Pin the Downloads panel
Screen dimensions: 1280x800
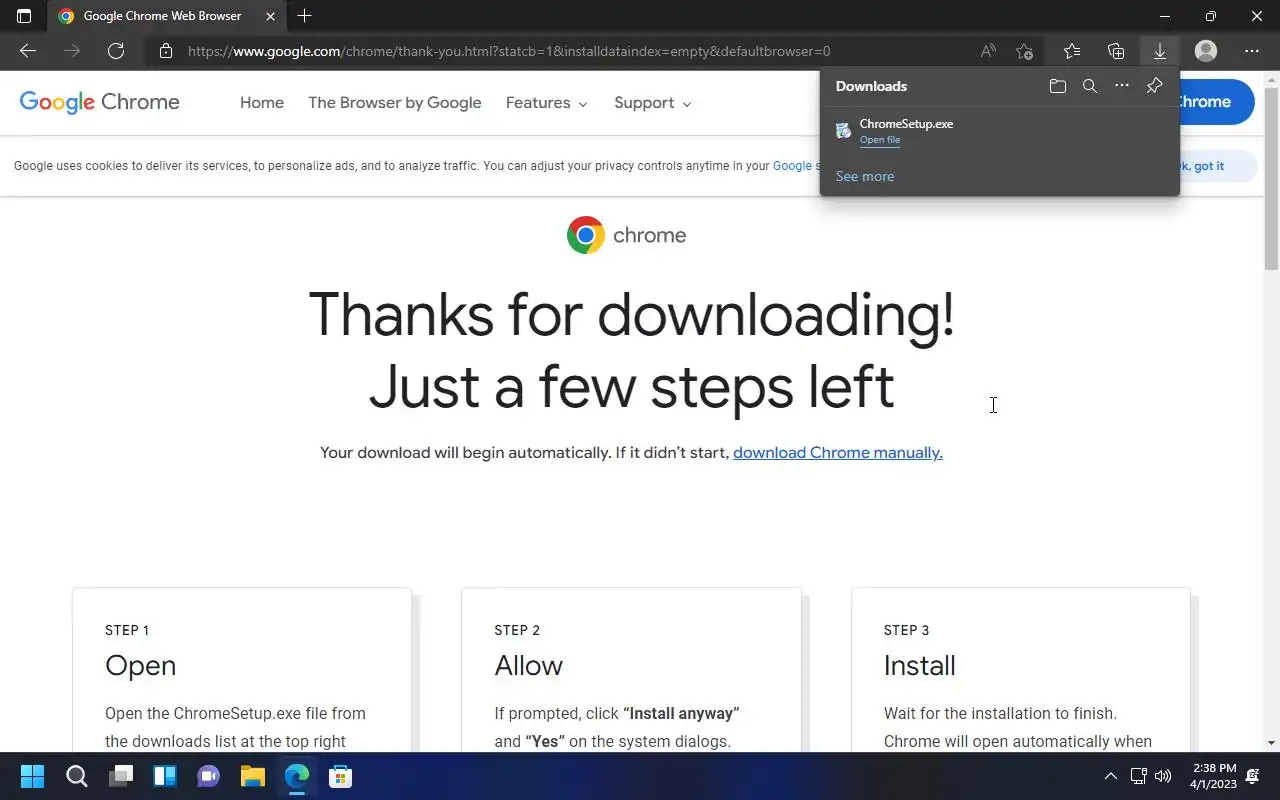1154,86
